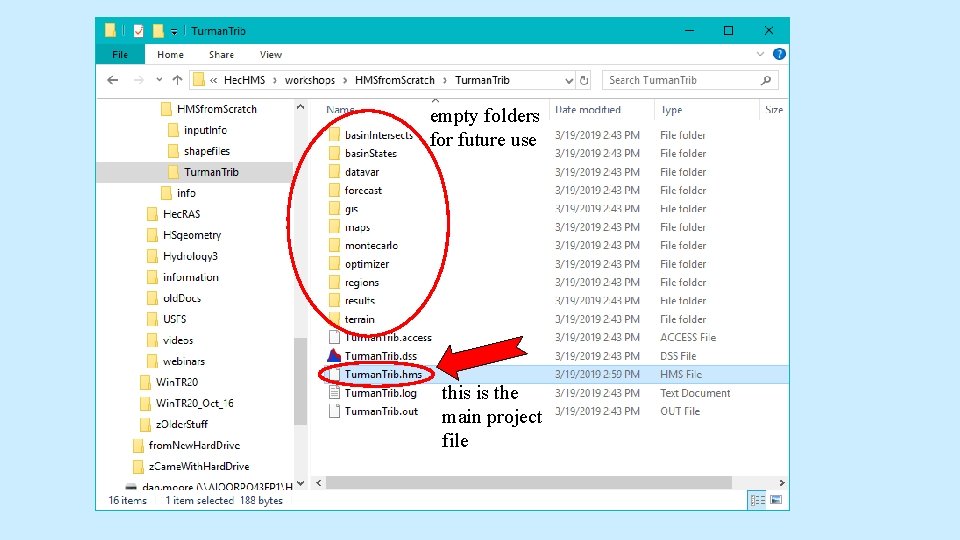The image size is (960, 540).
Task: Go up one folder level
Action: point(178,80)
